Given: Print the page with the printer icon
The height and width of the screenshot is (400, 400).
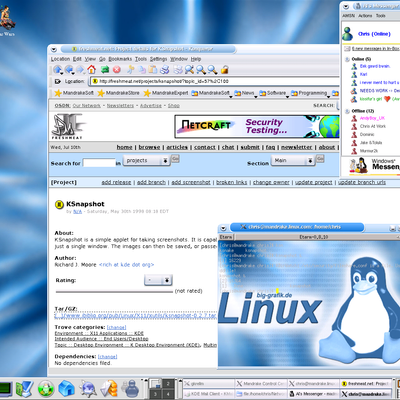Looking at the screenshot, I should pos(165,70).
